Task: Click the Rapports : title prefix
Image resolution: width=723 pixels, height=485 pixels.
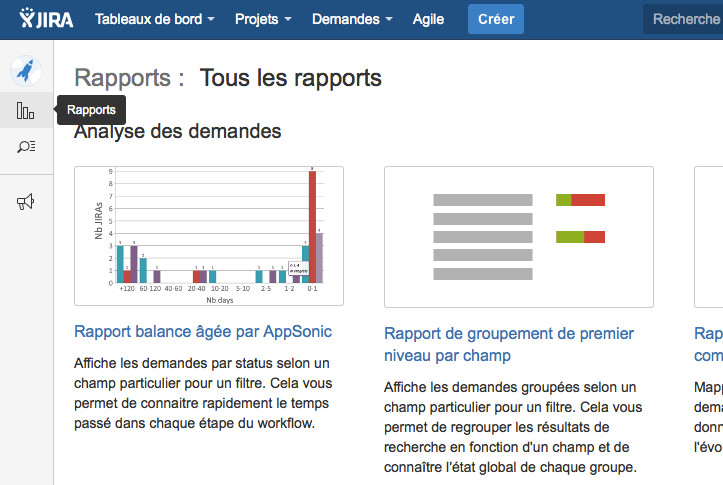Action: tap(130, 78)
